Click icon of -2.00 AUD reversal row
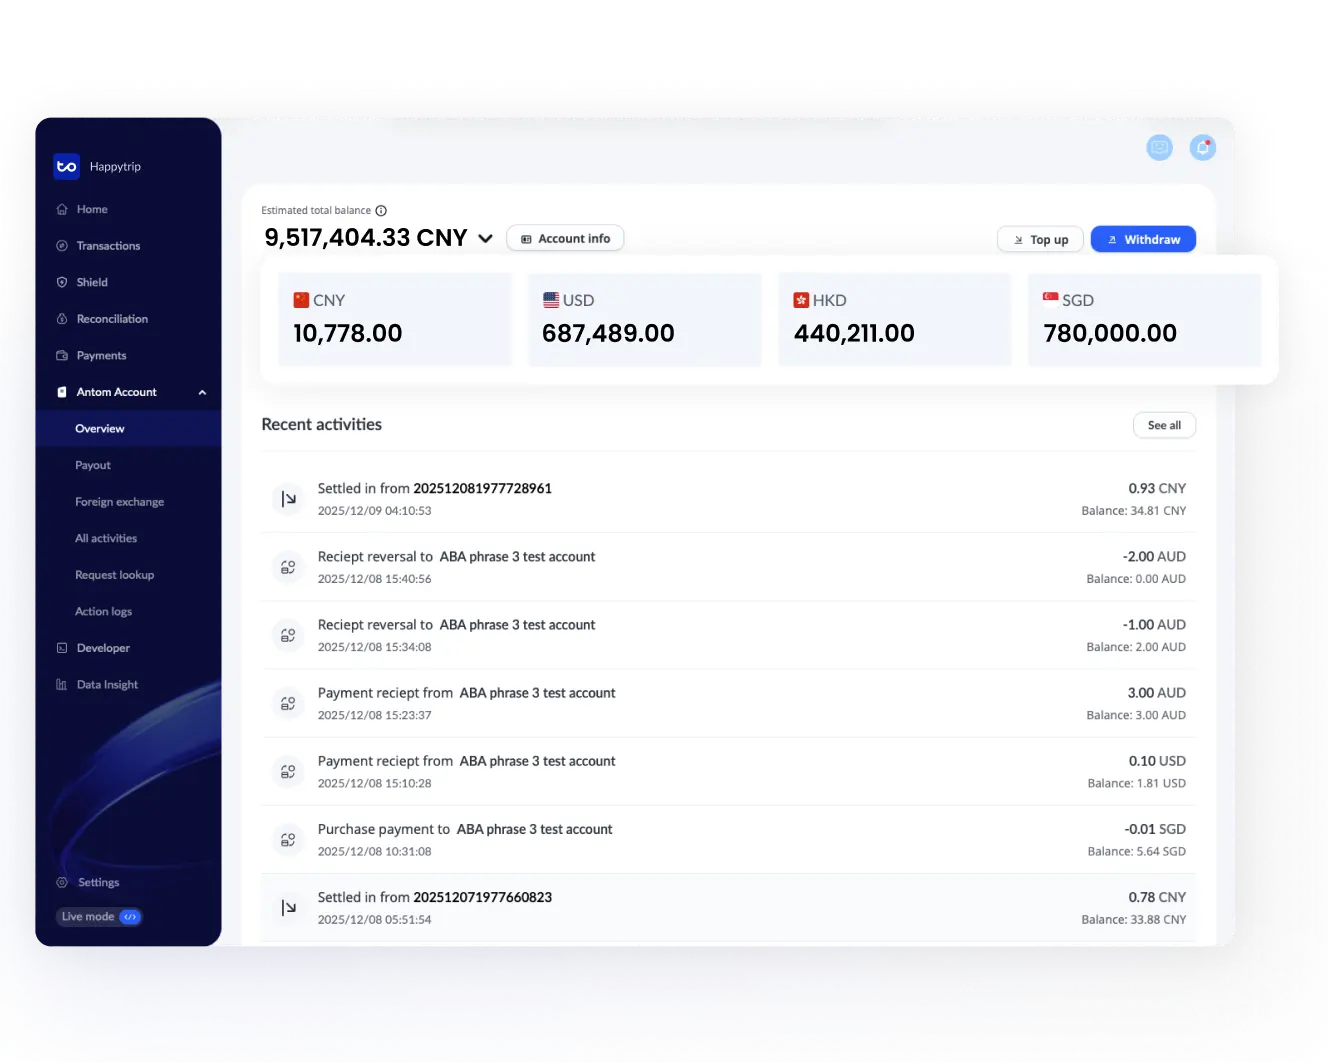This screenshot has width=1328, height=1063. point(288,567)
